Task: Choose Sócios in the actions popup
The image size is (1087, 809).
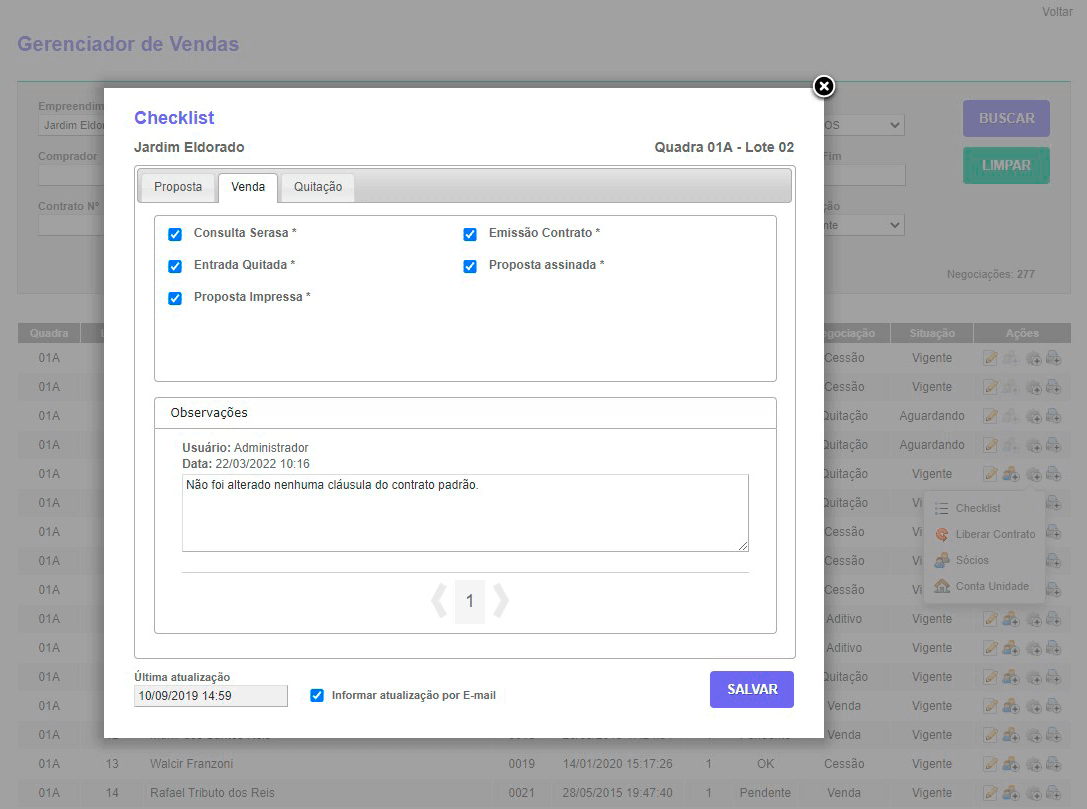Action: tap(971, 560)
